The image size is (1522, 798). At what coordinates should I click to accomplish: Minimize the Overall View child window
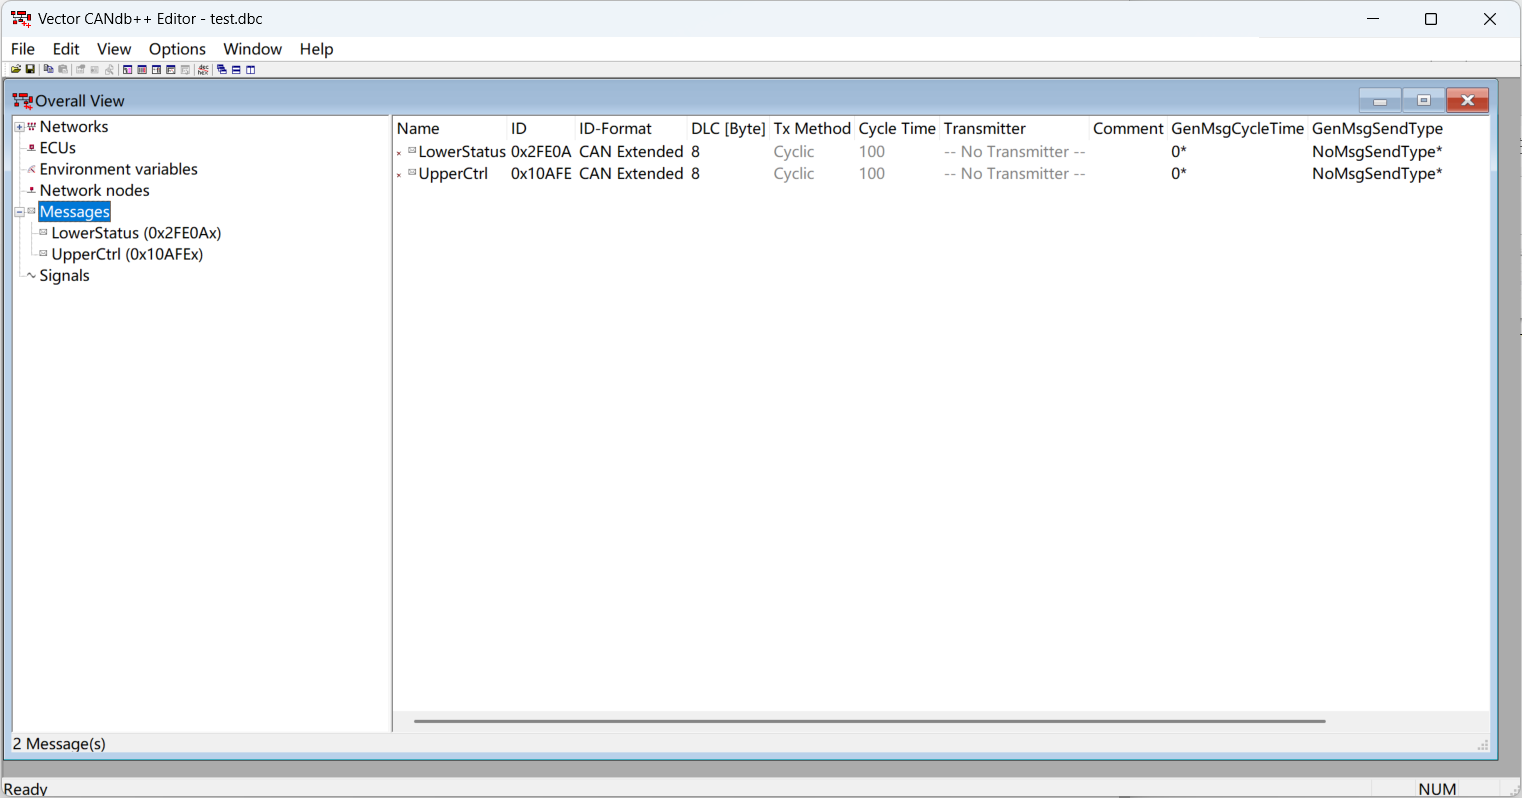1379,101
